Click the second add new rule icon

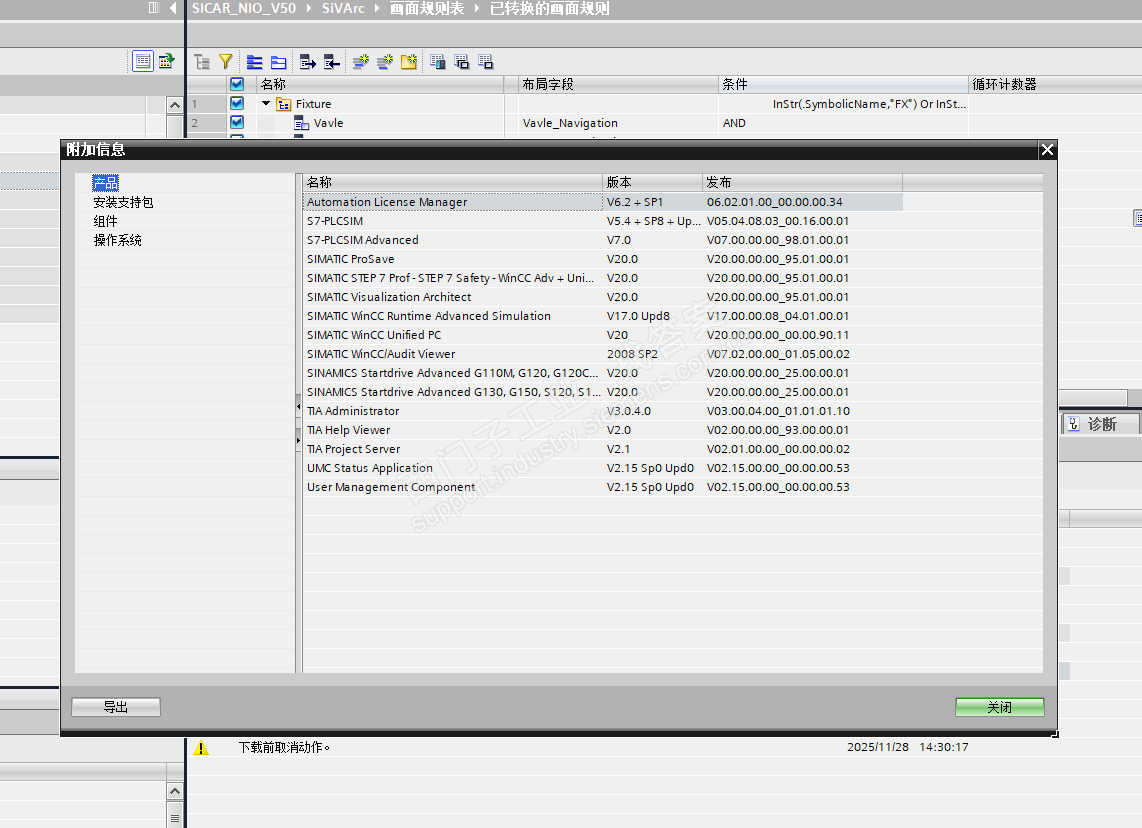[x=385, y=62]
